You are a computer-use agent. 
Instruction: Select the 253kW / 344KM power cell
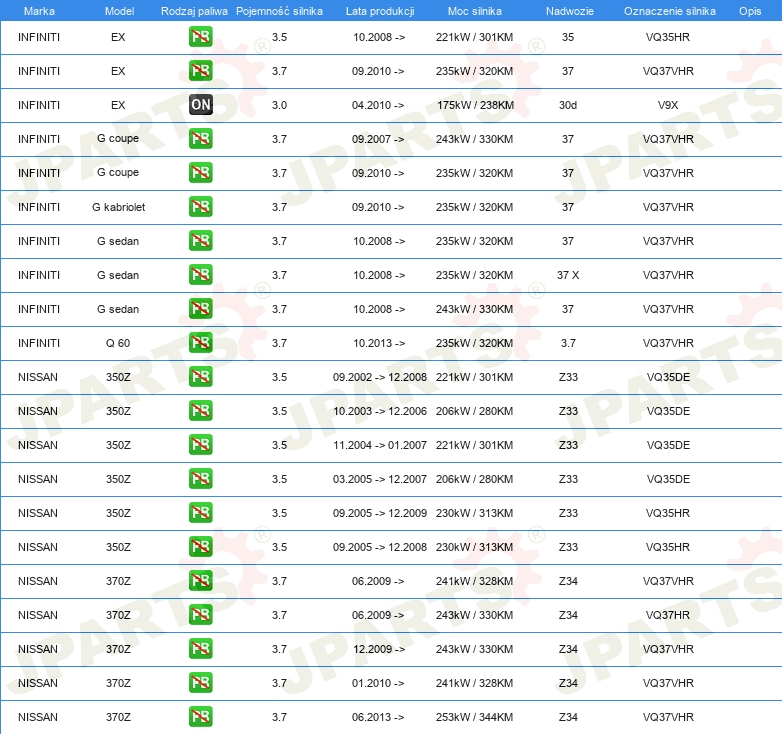pos(474,717)
